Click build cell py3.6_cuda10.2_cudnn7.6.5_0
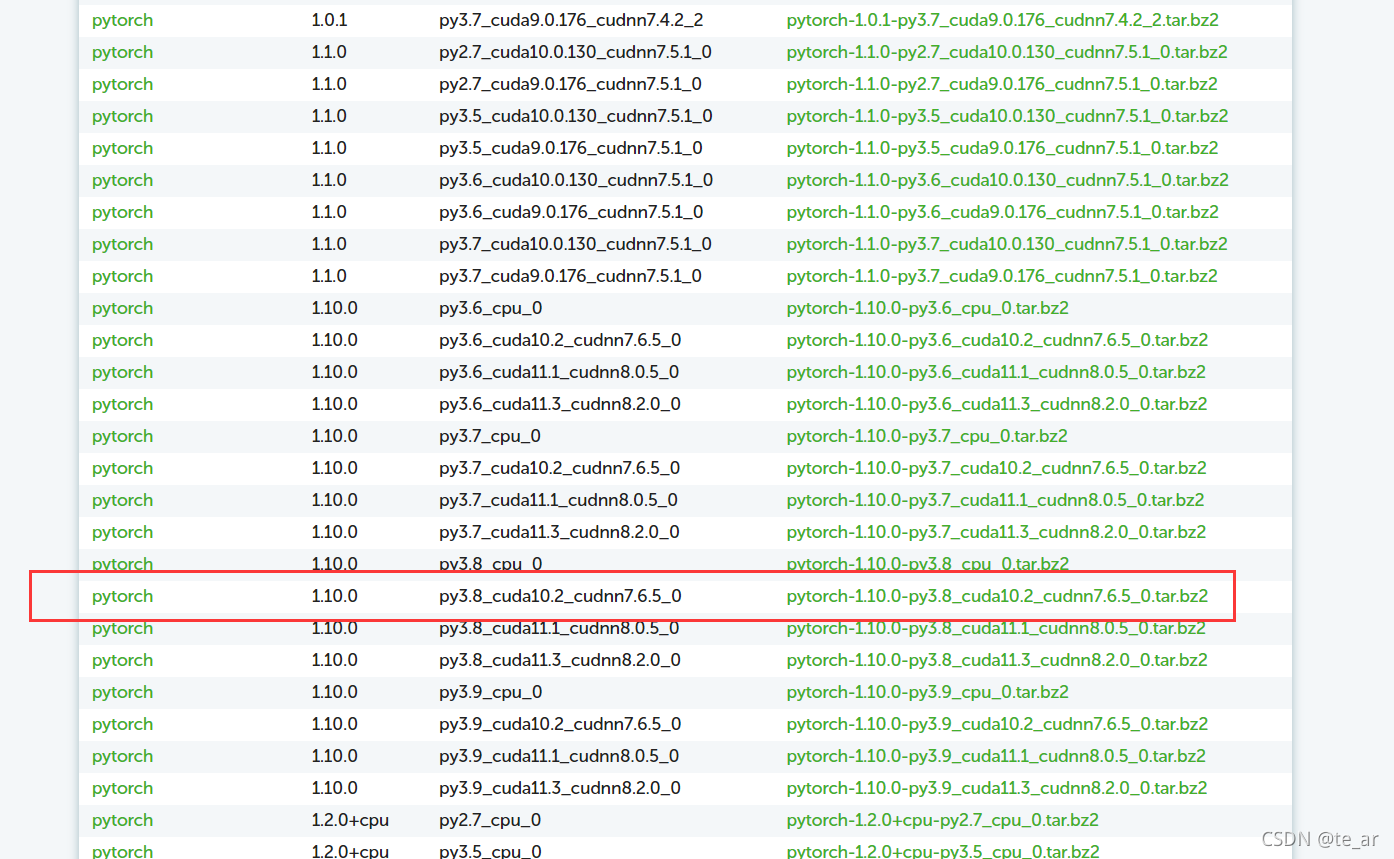The width and height of the screenshot is (1394, 859). point(560,340)
